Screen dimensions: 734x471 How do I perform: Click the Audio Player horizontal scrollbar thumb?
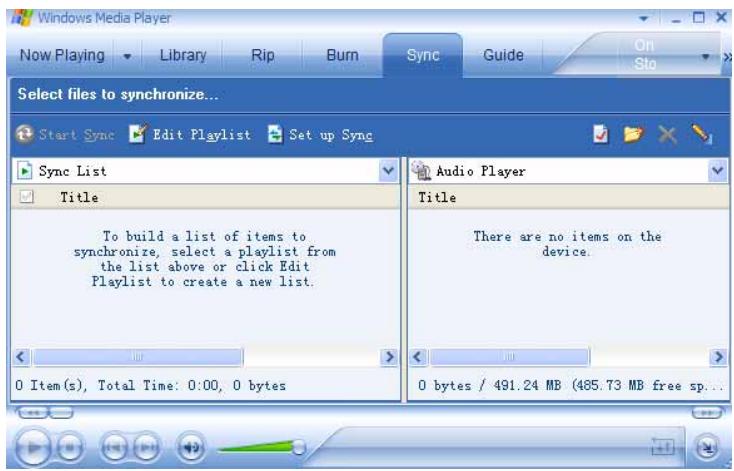pyautogui.click(x=509, y=357)
